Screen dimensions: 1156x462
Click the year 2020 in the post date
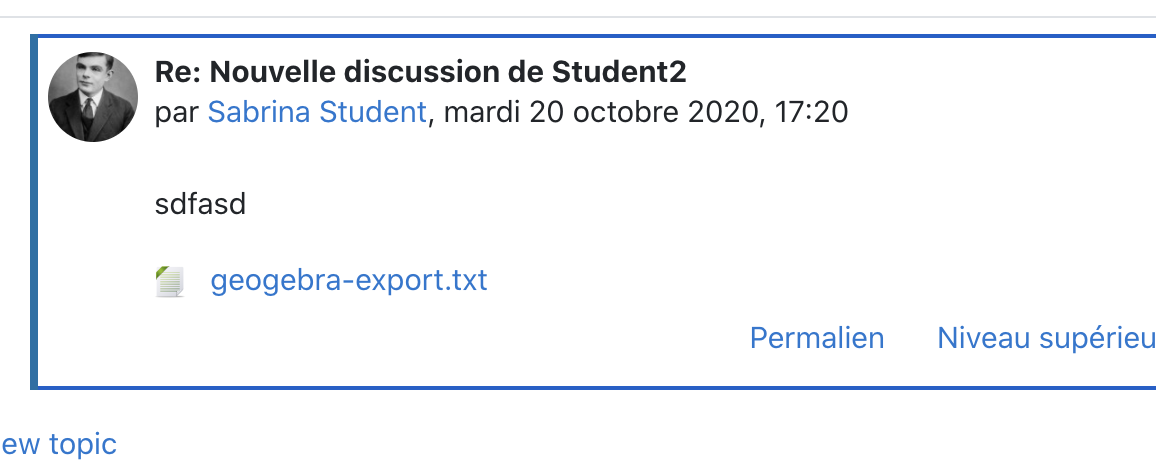pos(722,113)
